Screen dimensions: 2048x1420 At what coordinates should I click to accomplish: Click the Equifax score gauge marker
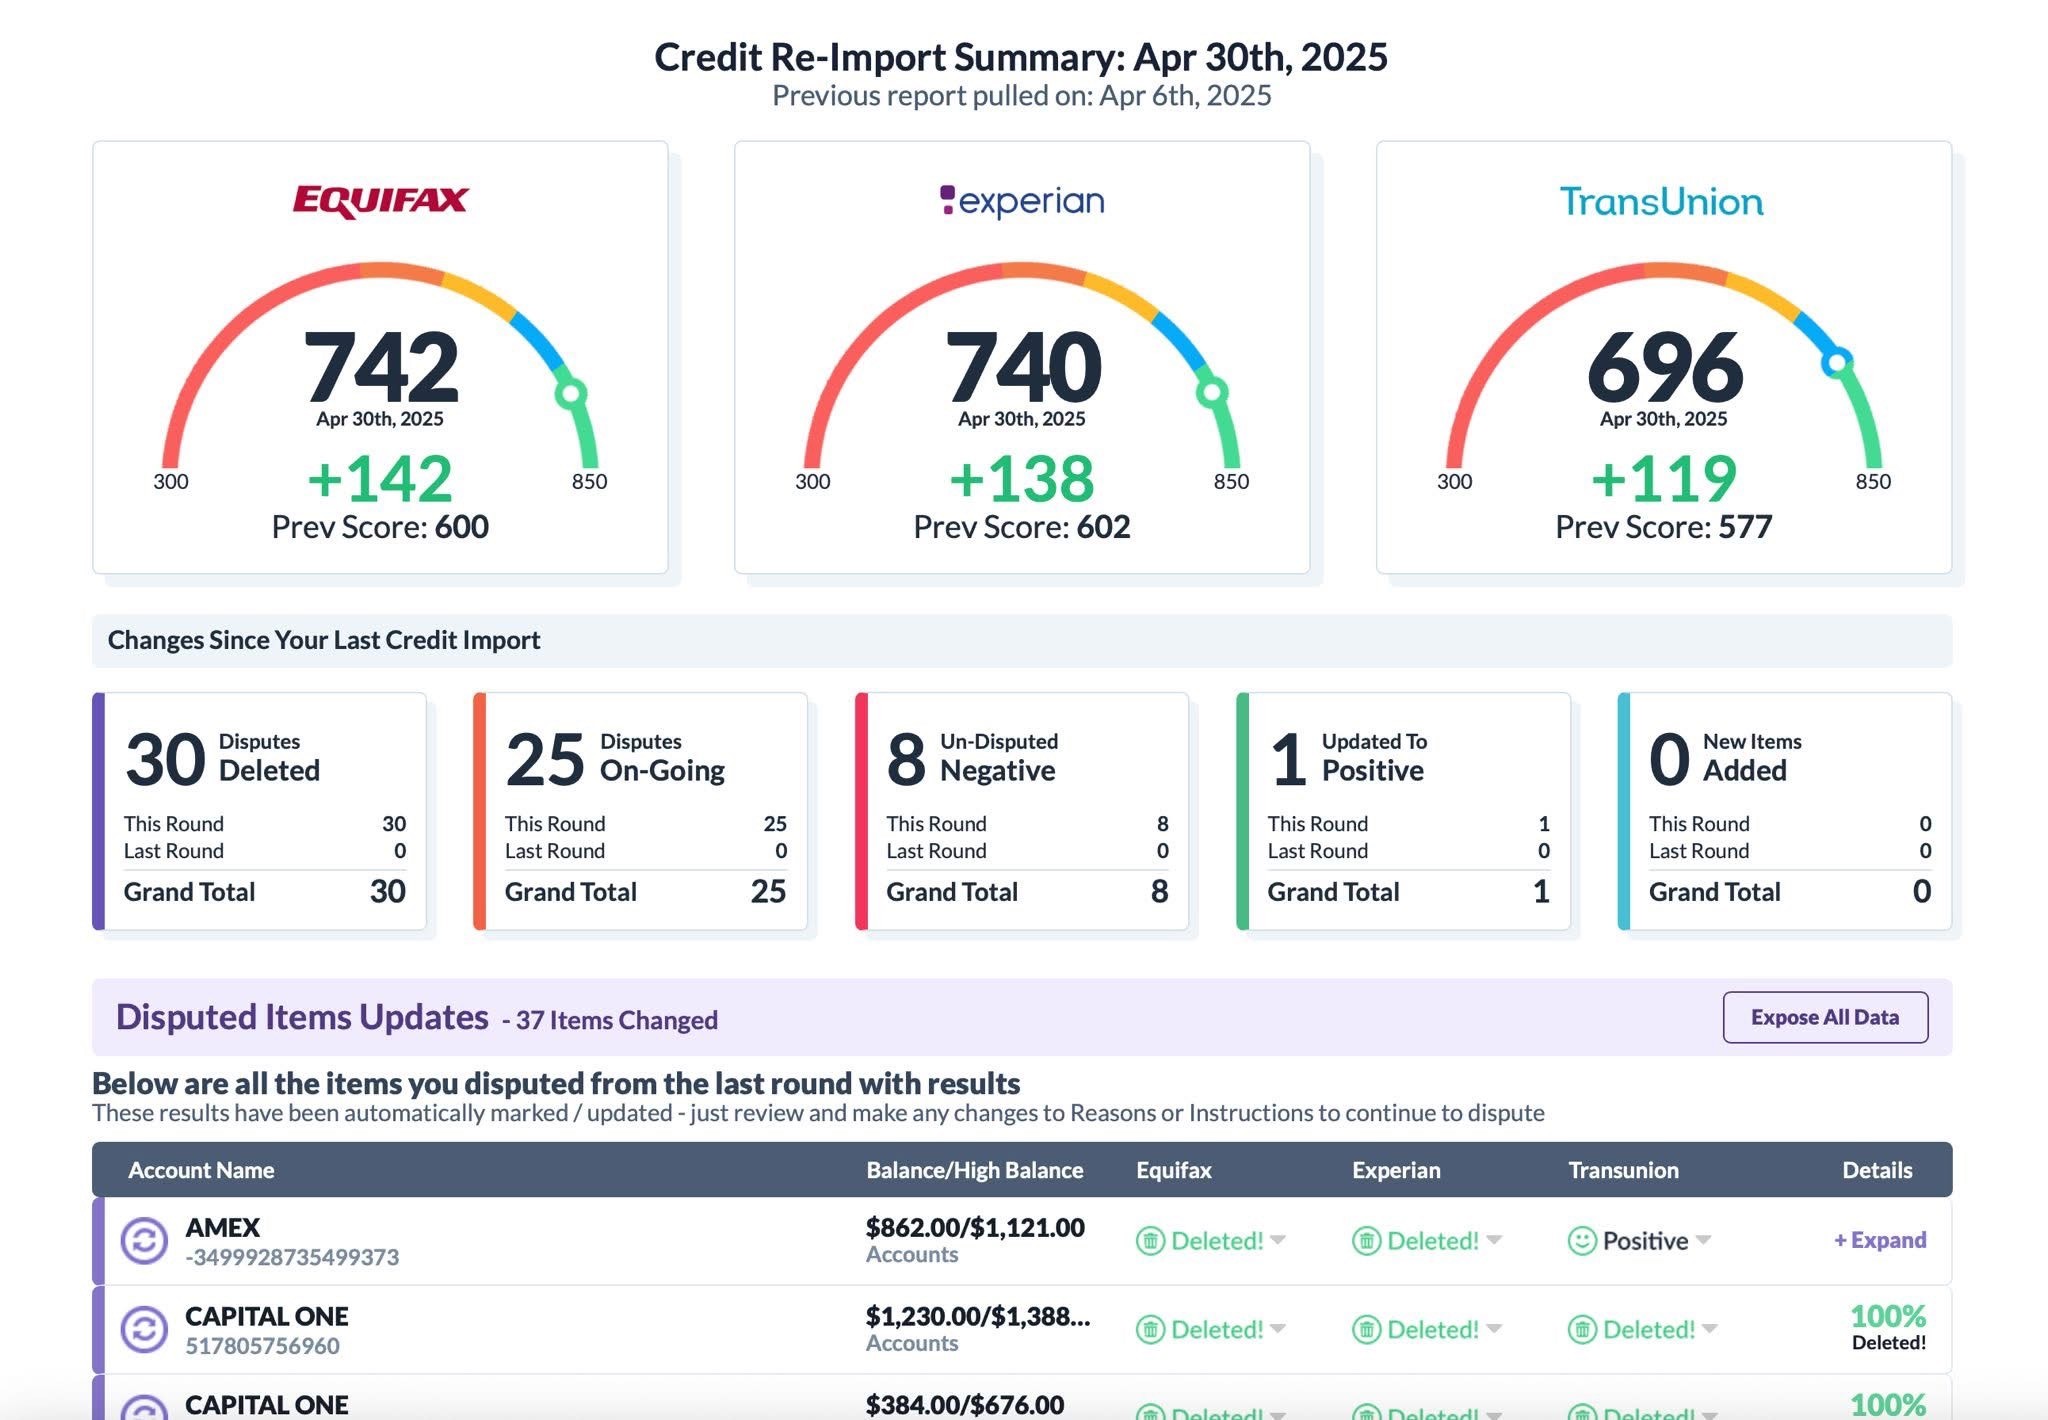coord(570,393)
